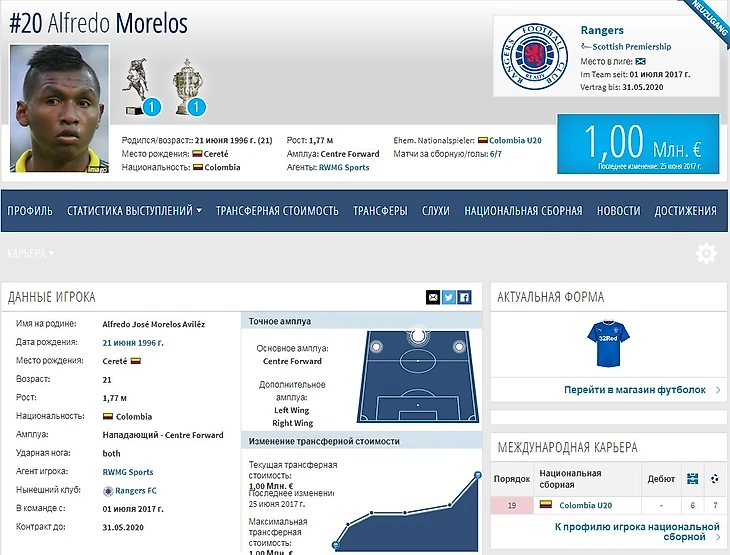Click the centre forward position marker on pitch
Screen dimensions: 730x555
[418, 336]
